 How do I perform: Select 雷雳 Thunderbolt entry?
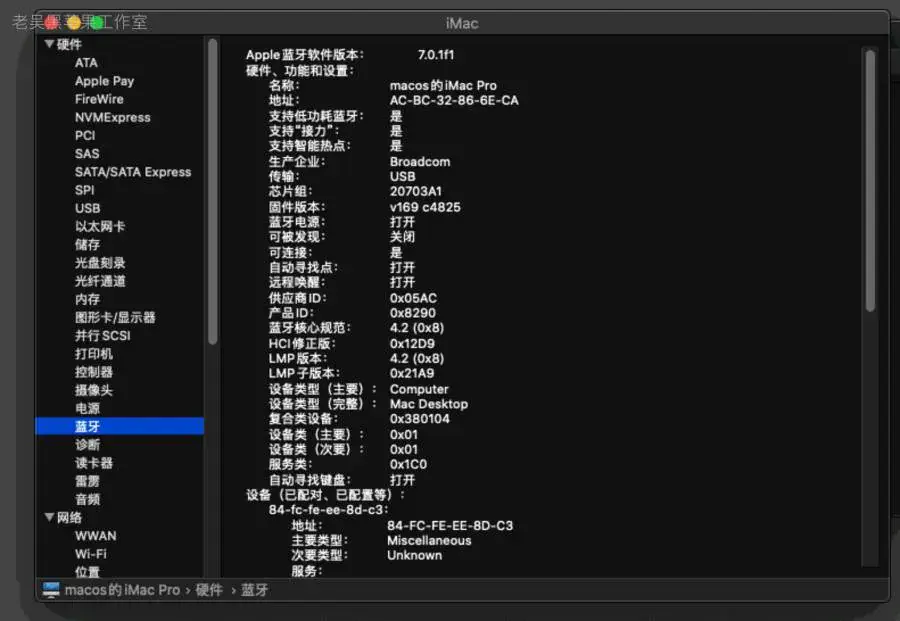87,481
